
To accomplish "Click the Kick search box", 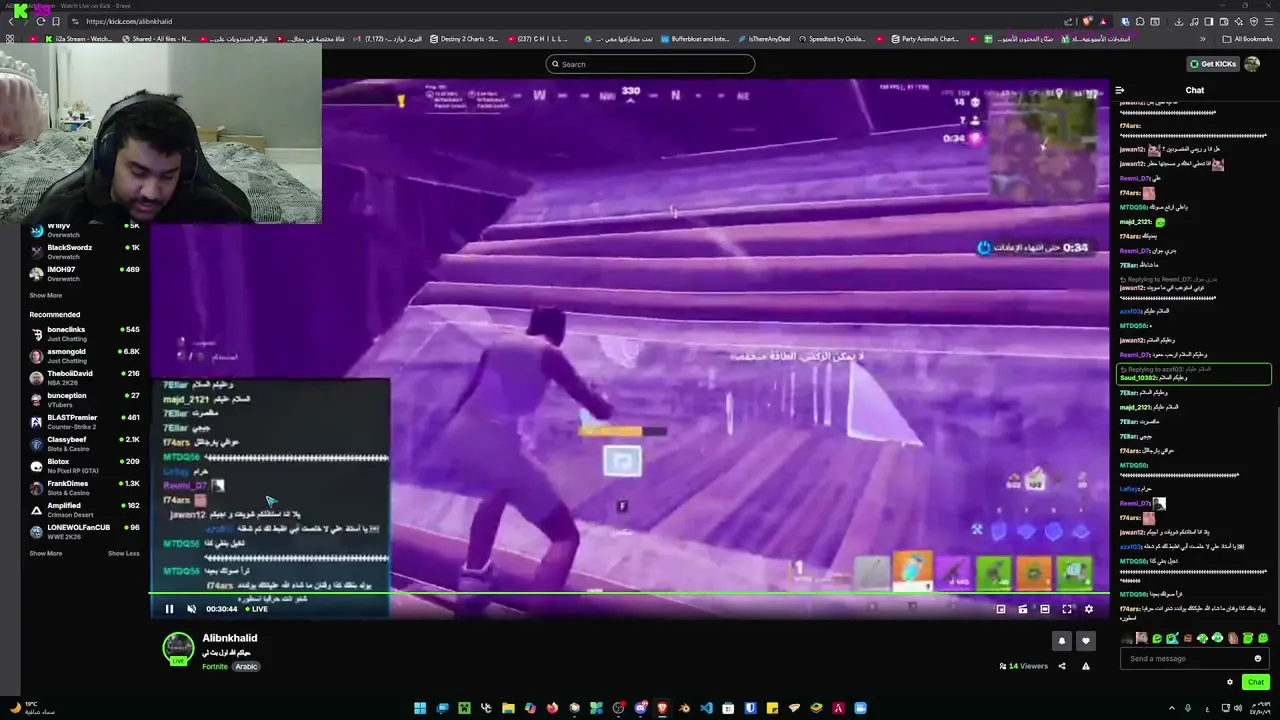I will (650, 64).
